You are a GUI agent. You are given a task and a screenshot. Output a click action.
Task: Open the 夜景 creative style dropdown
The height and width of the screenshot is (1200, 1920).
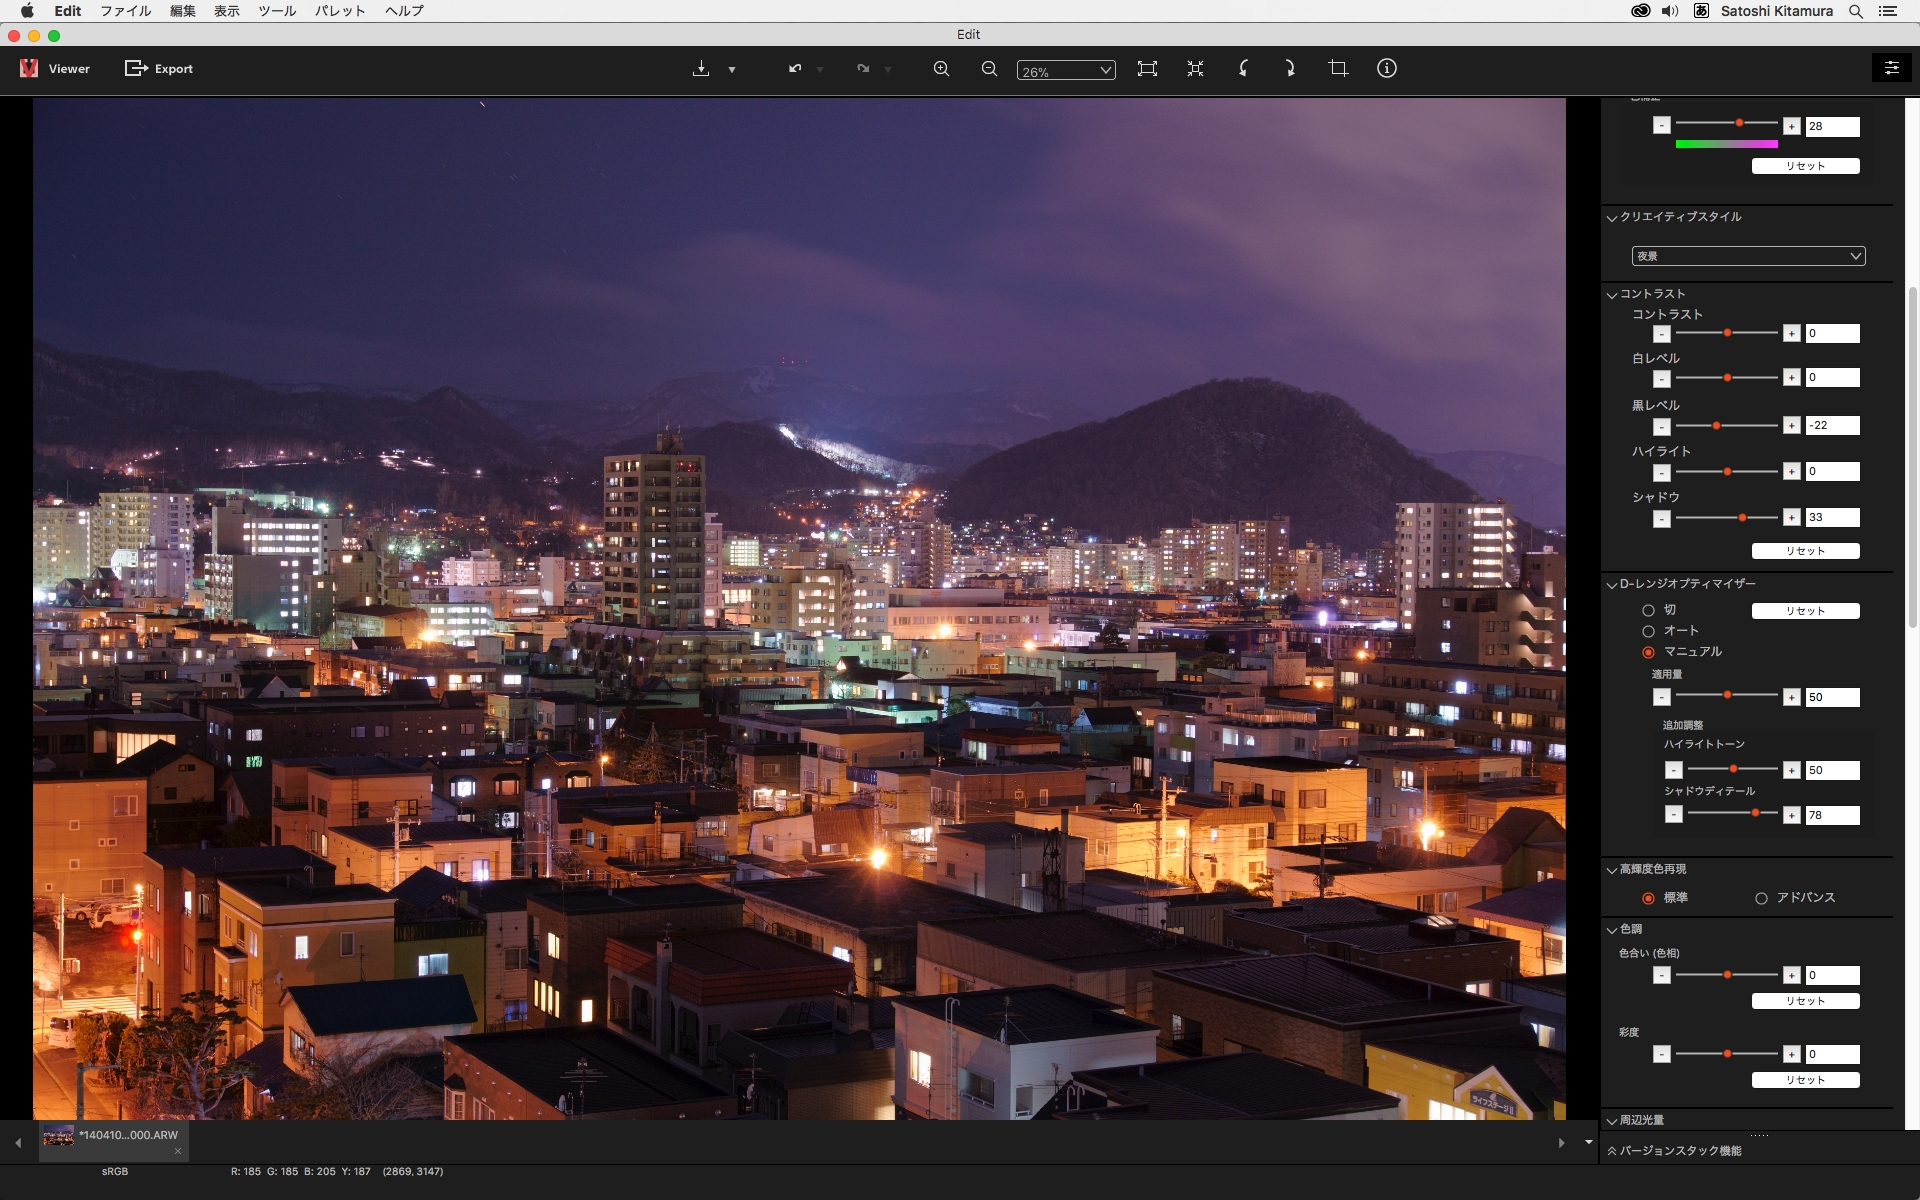tap(1748, 256)
